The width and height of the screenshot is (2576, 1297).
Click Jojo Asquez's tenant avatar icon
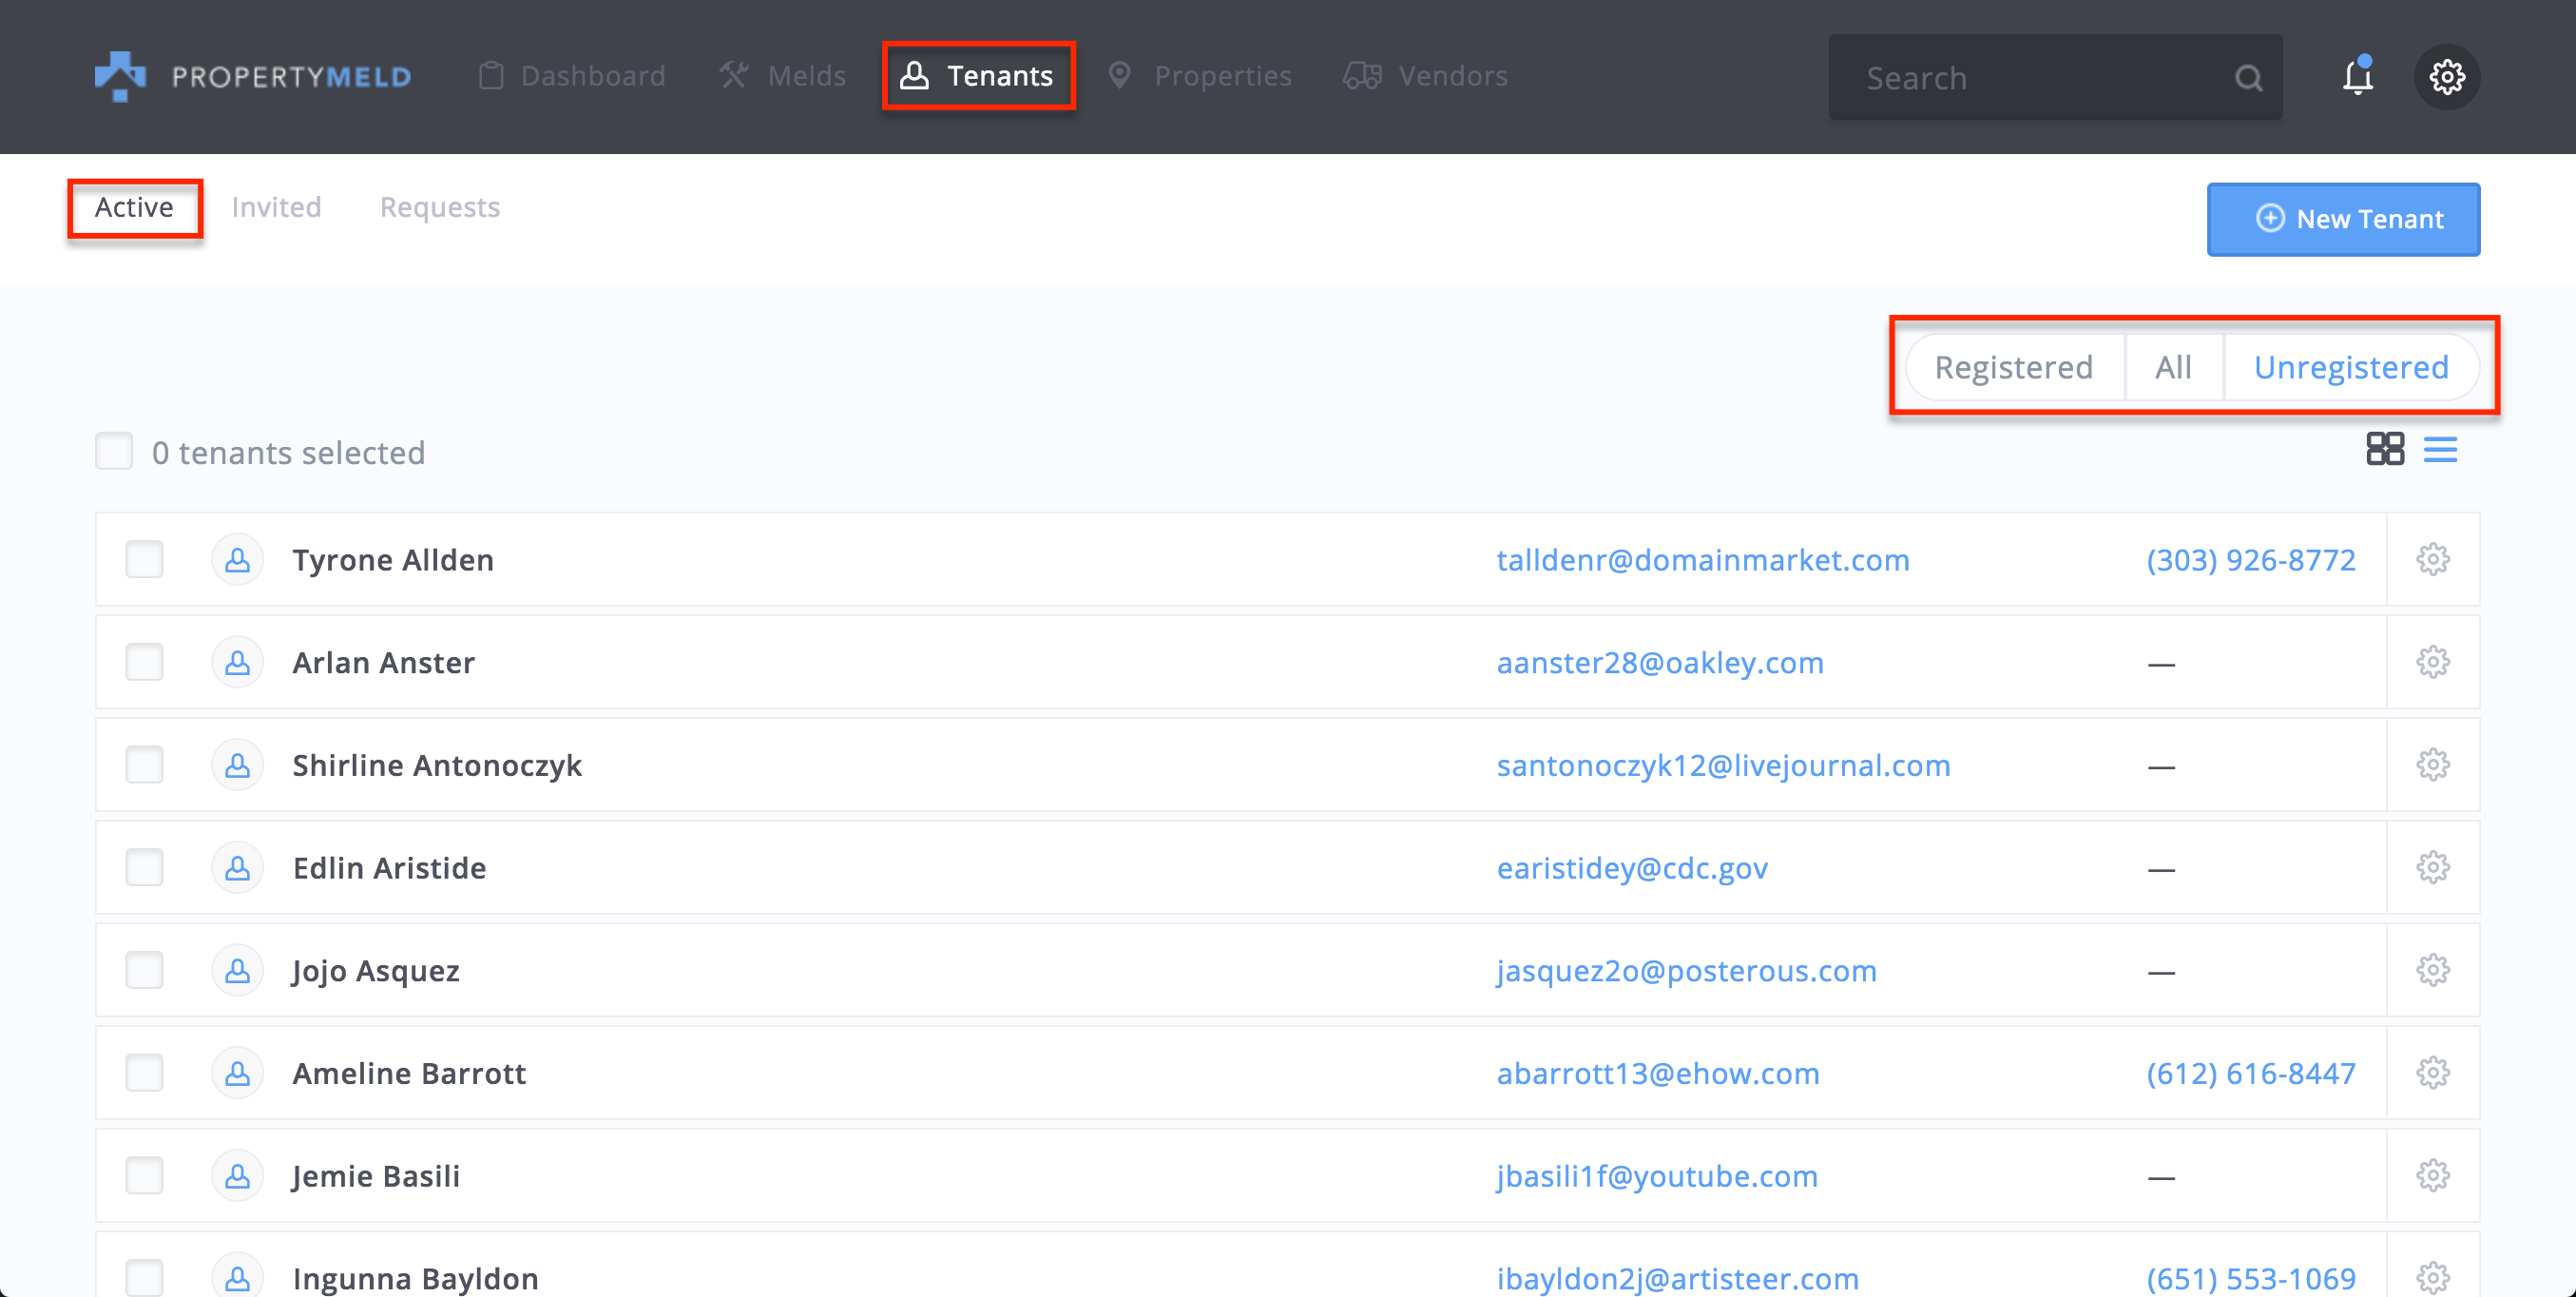pos(237,970)
